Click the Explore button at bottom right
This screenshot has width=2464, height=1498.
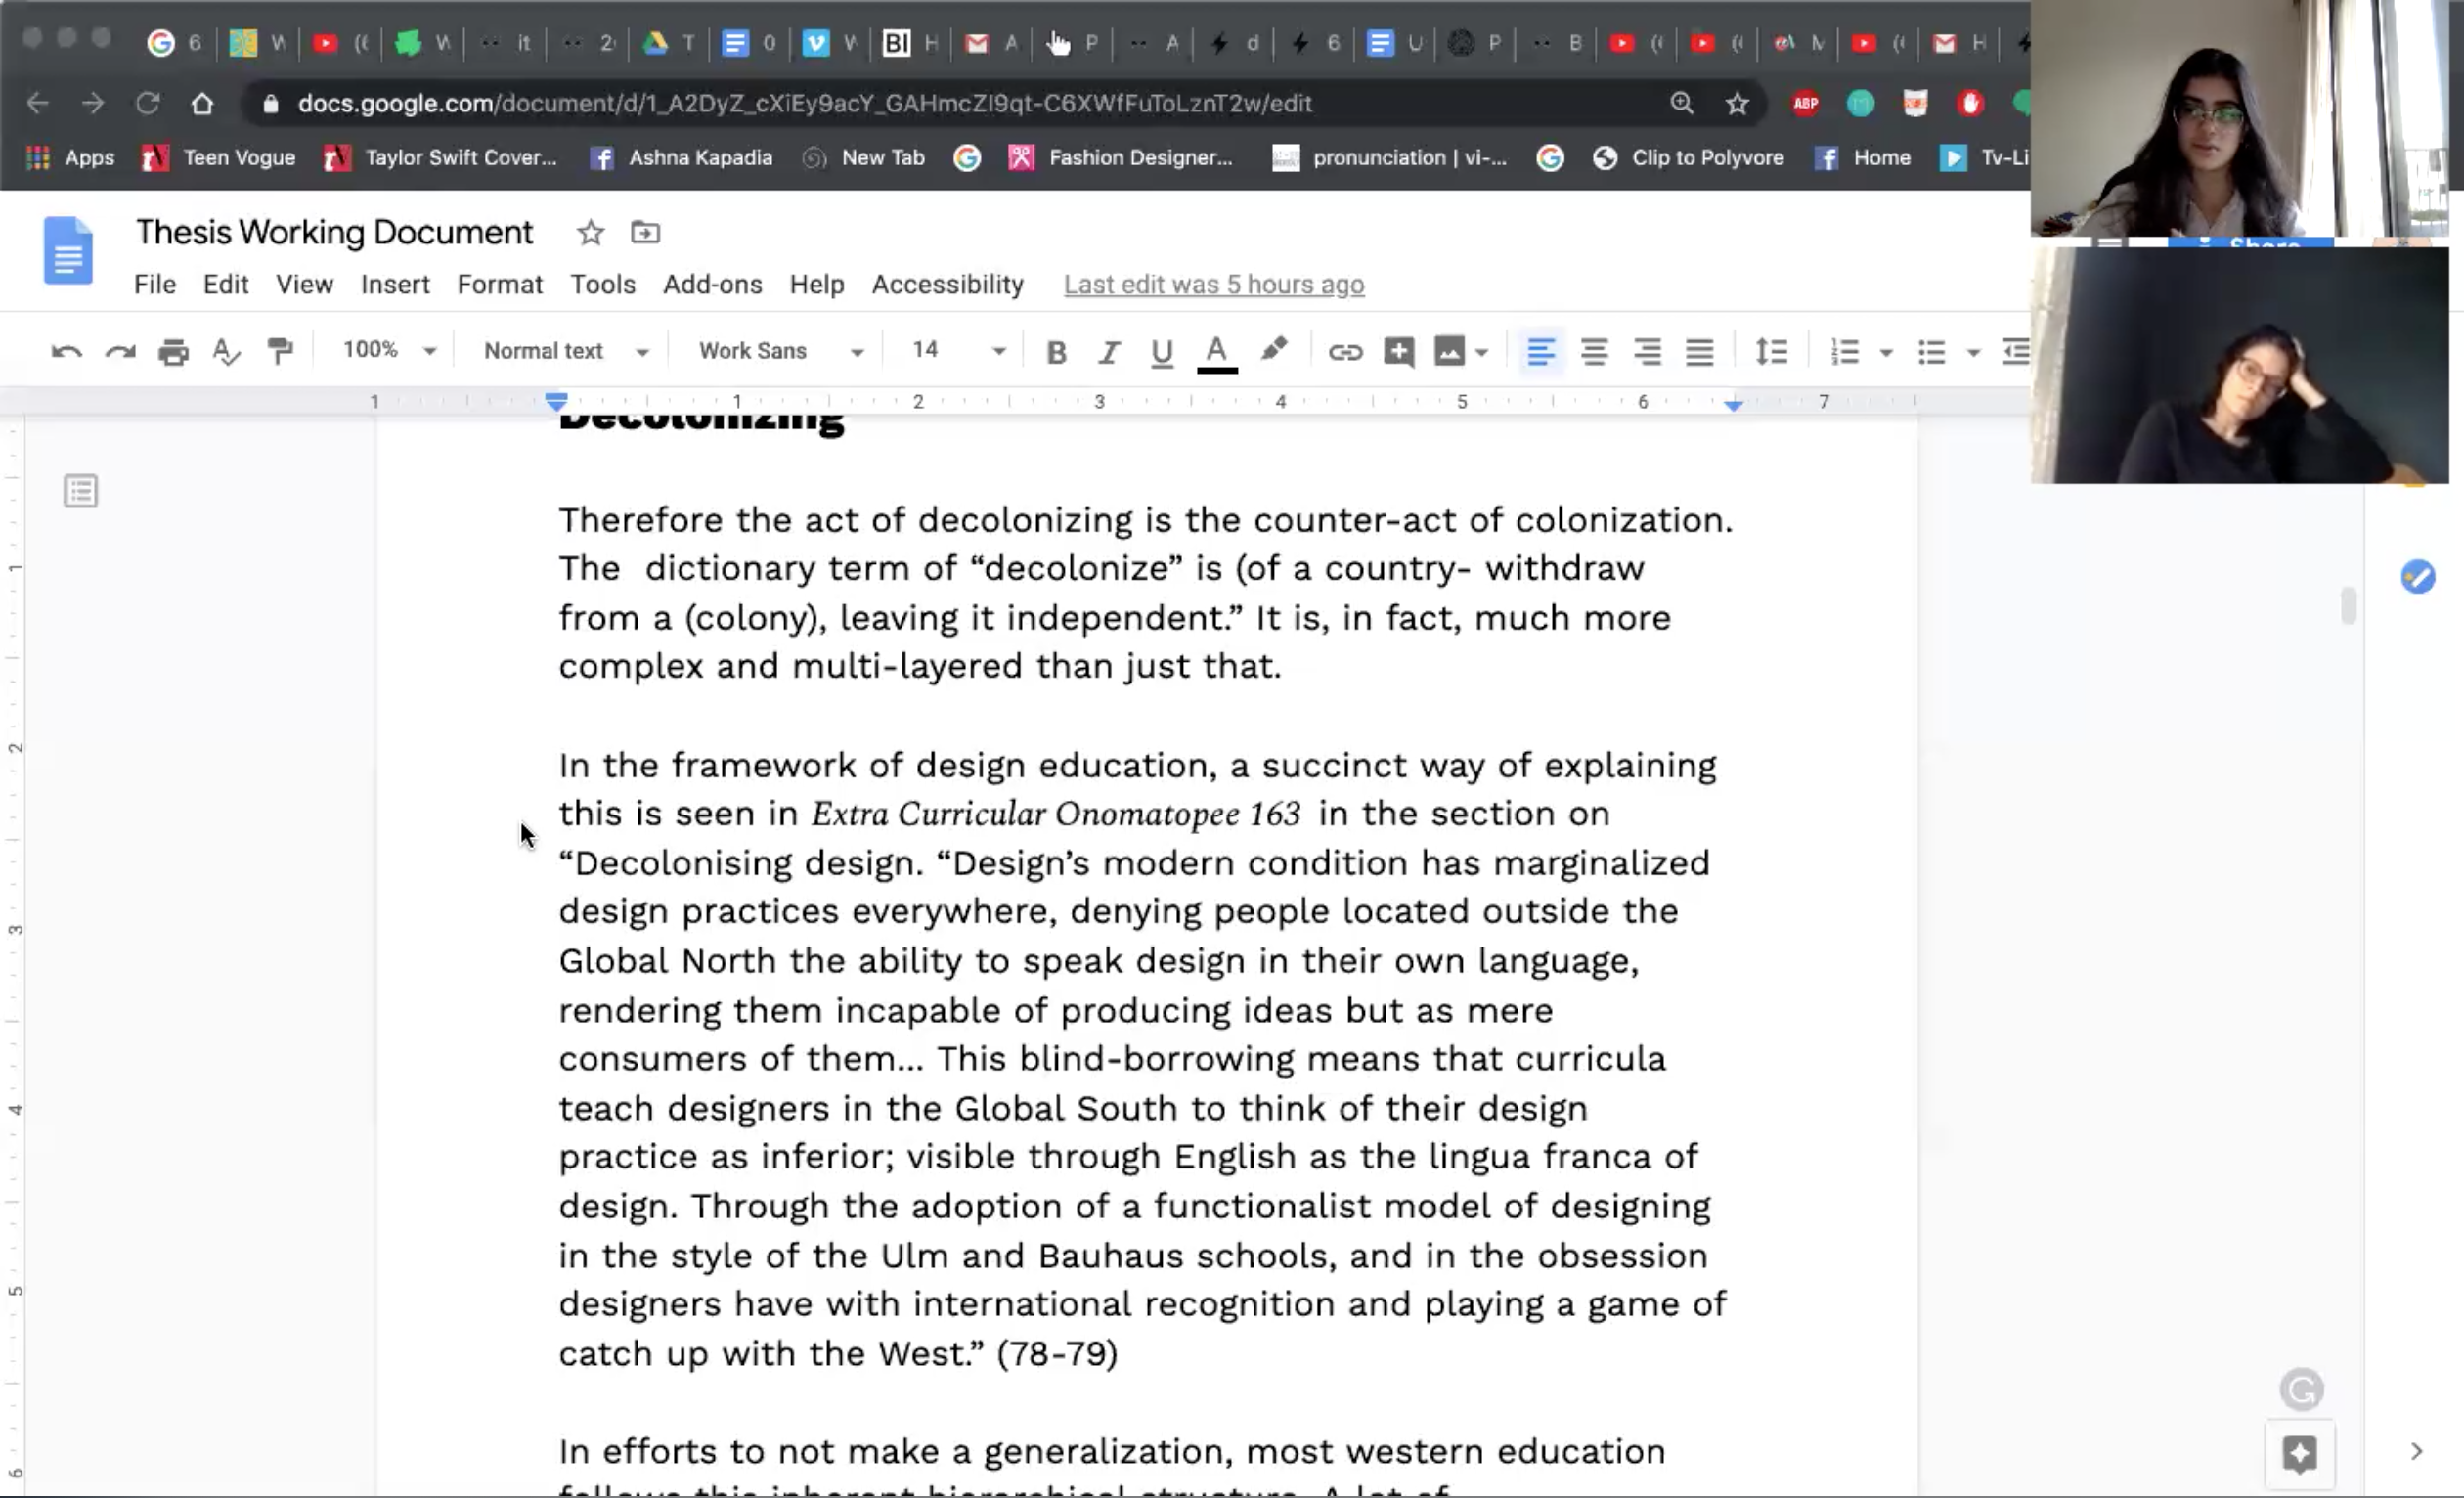pyautogui.click(x=2299, y=1453)
